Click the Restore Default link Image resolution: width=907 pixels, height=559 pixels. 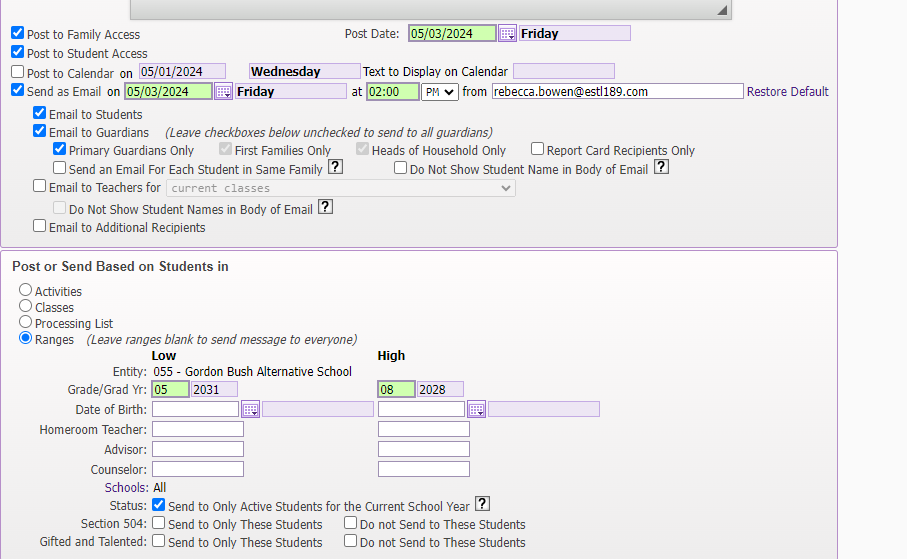(787, 91)
